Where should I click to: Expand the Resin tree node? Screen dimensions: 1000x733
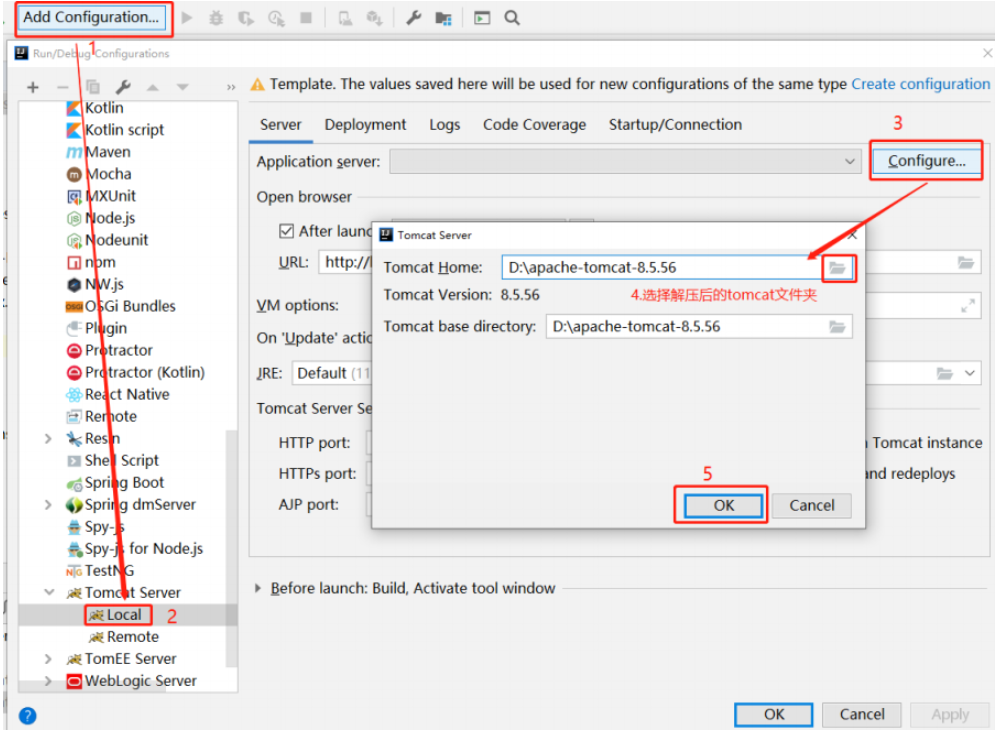click(x=48, y=439)
